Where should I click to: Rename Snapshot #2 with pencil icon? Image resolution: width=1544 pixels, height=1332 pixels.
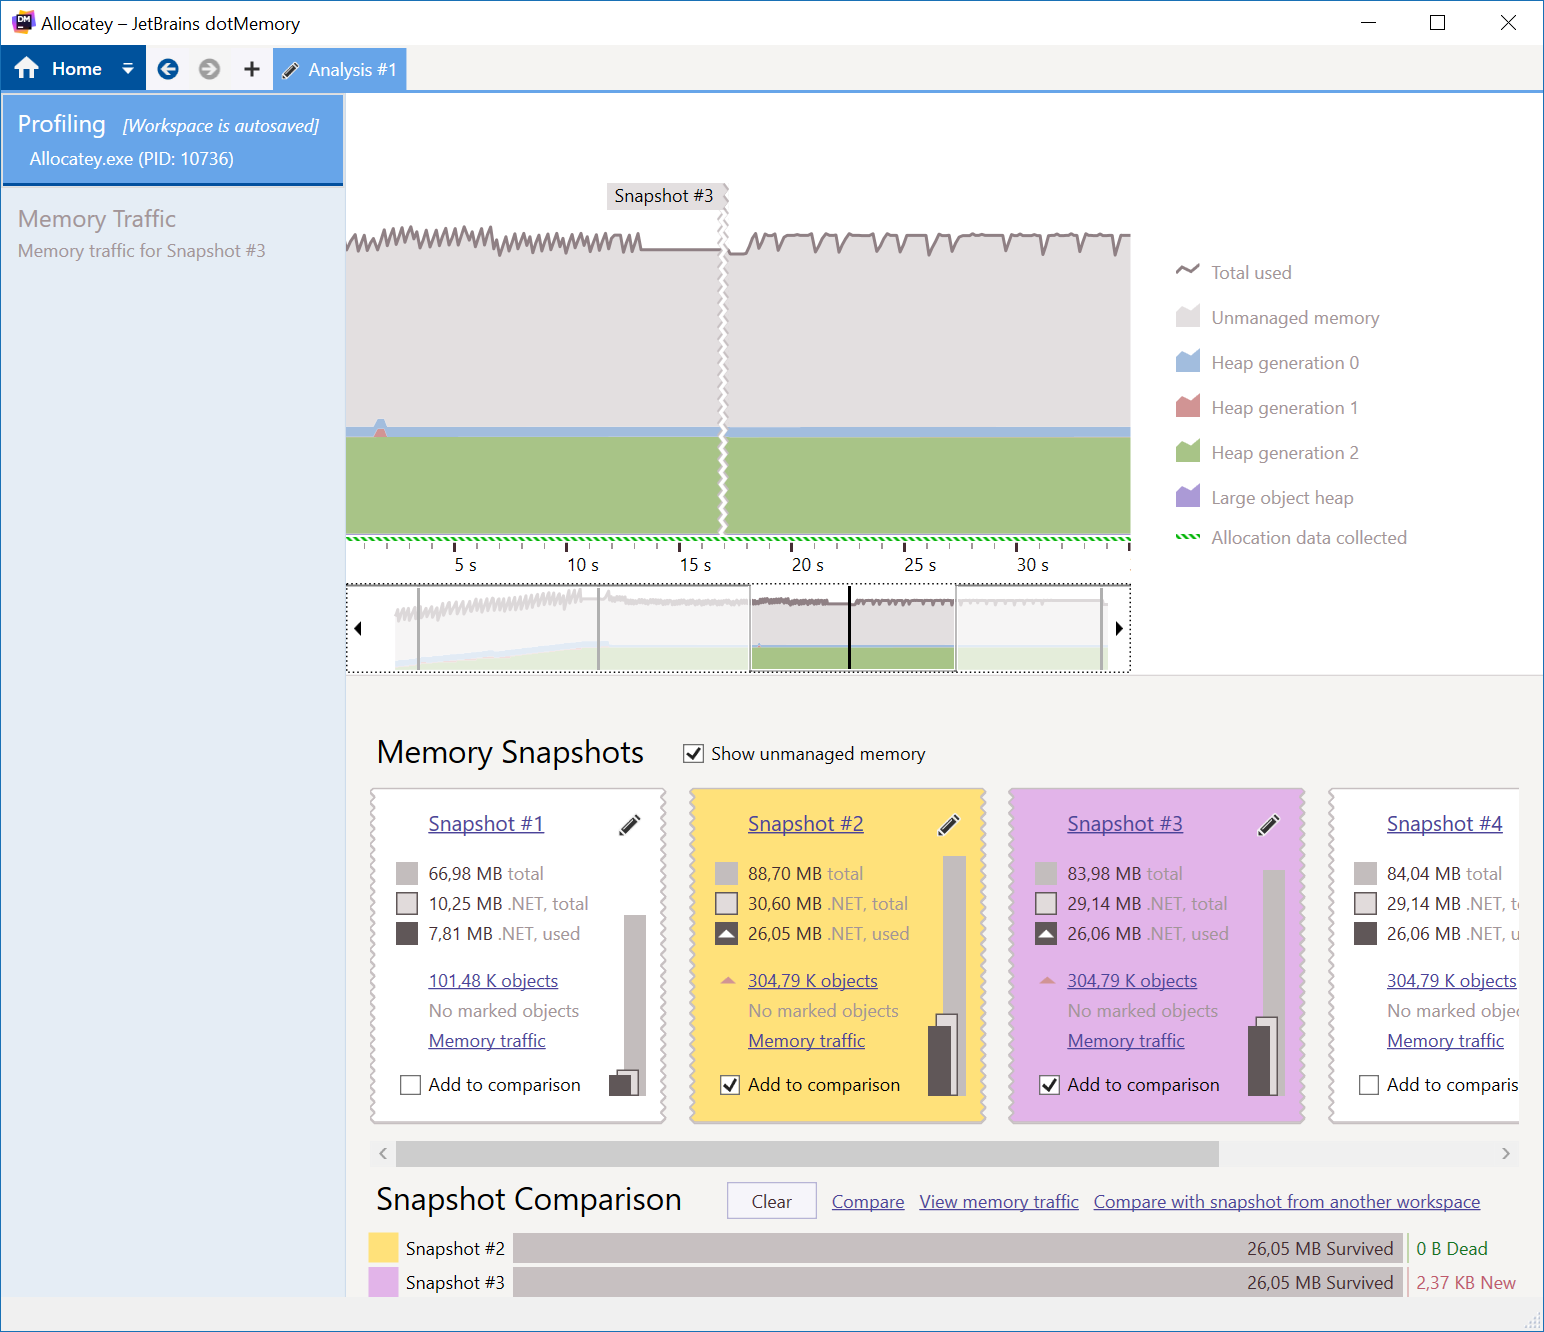click(x=949, y=825)
